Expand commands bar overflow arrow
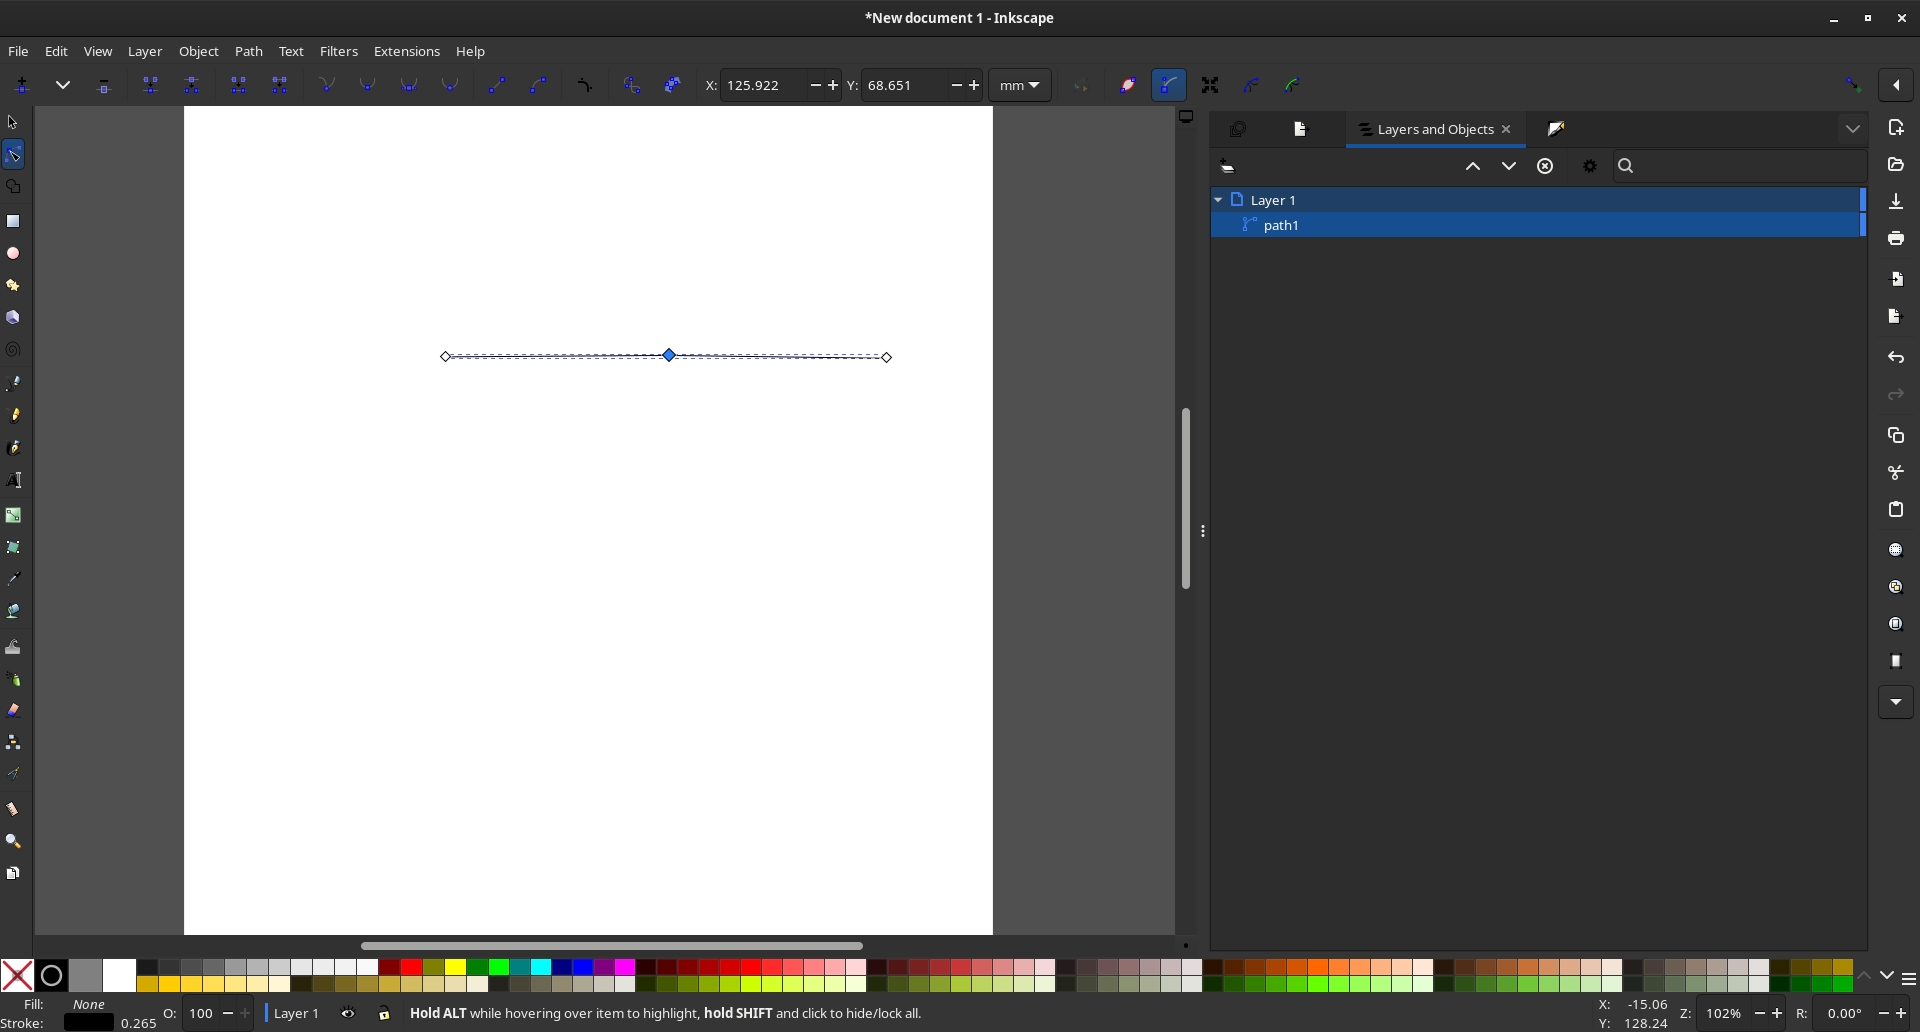 point(1896,702)
